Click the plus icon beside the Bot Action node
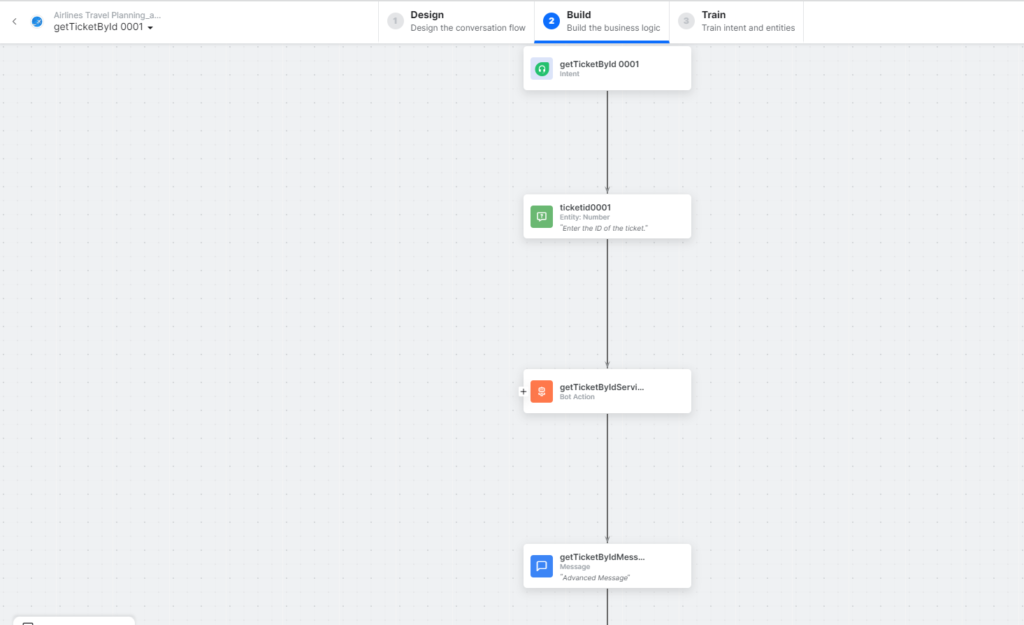Screen dimensions: 1024x625 [x=522, y=392]
